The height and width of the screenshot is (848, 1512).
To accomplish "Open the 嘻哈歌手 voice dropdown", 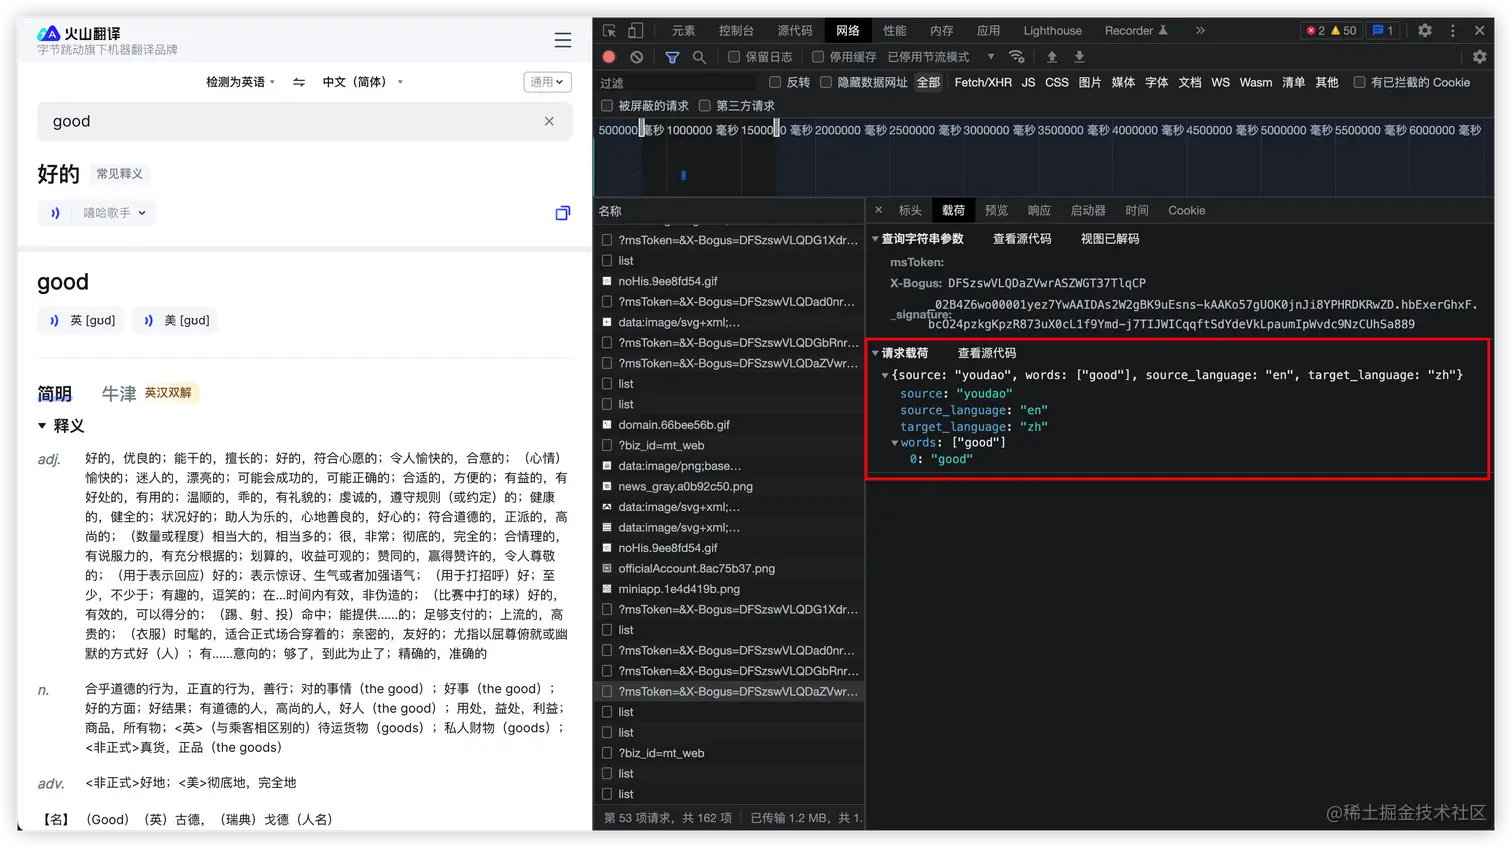I will 114,213.
